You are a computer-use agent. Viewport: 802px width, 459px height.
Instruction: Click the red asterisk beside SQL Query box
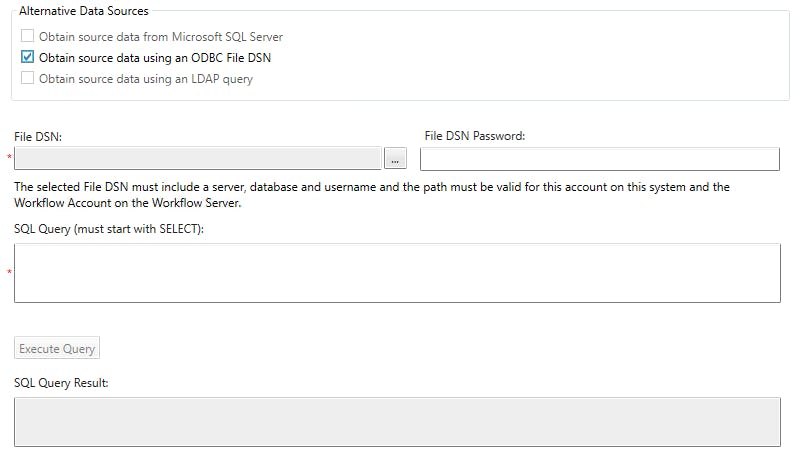point(10,272)
